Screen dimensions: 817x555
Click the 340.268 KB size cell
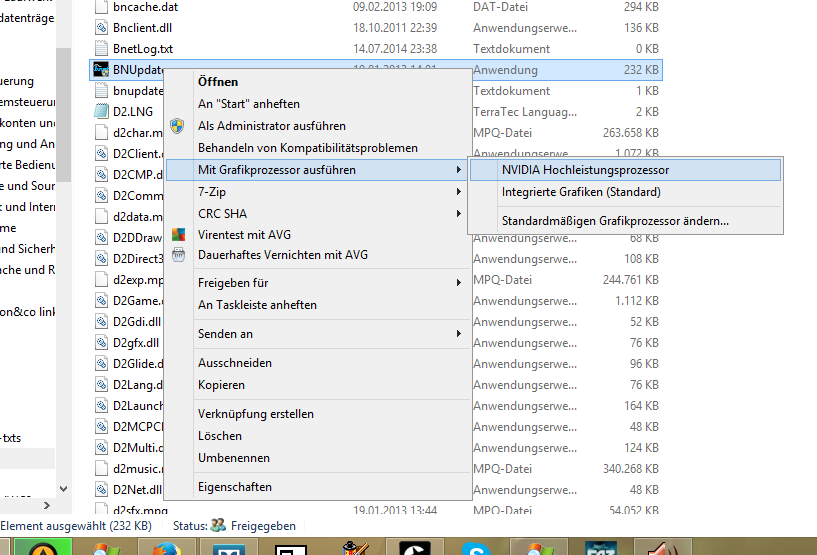[631, 468]
